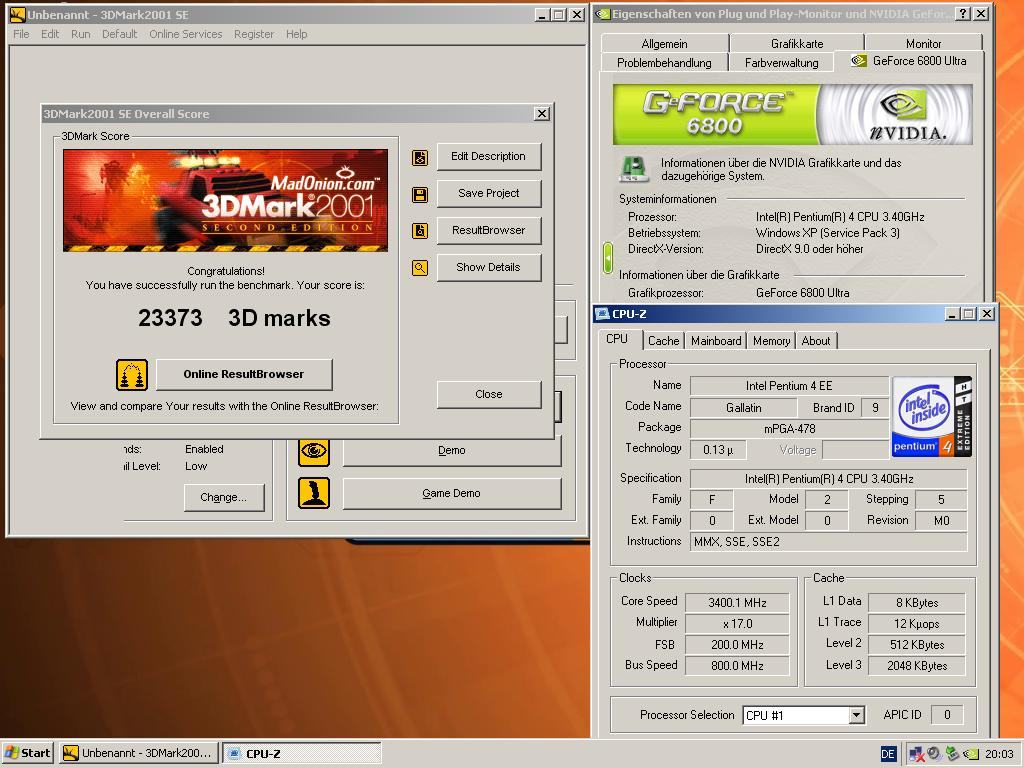Click the Multiplier x 17.0 value
The width and height of the screenshot is (1024, 768).
pyautogui.click(x=737, y=624)
